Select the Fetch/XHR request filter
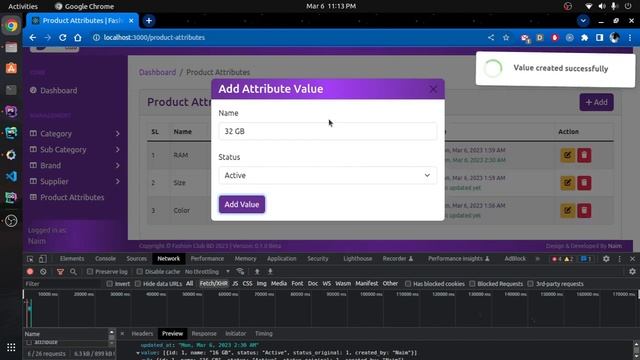Screen dimensions: 640x360 [213, 284]
